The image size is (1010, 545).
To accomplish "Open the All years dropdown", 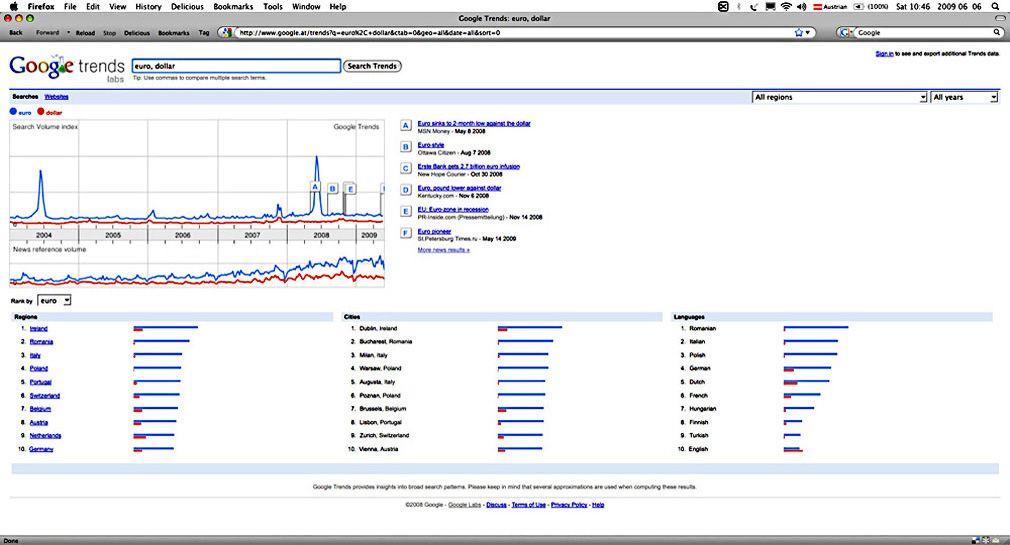I will [965, 97].
